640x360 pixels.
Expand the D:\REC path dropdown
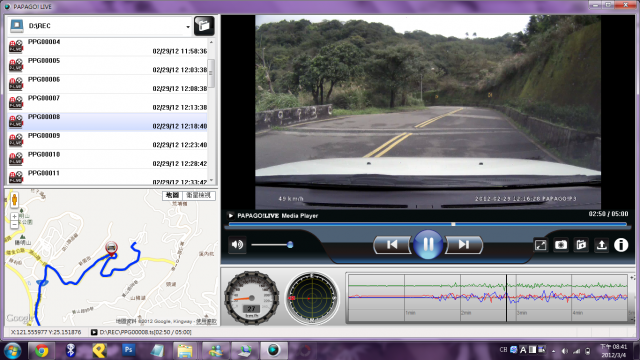pyautogui.click(x=188, y=27)
